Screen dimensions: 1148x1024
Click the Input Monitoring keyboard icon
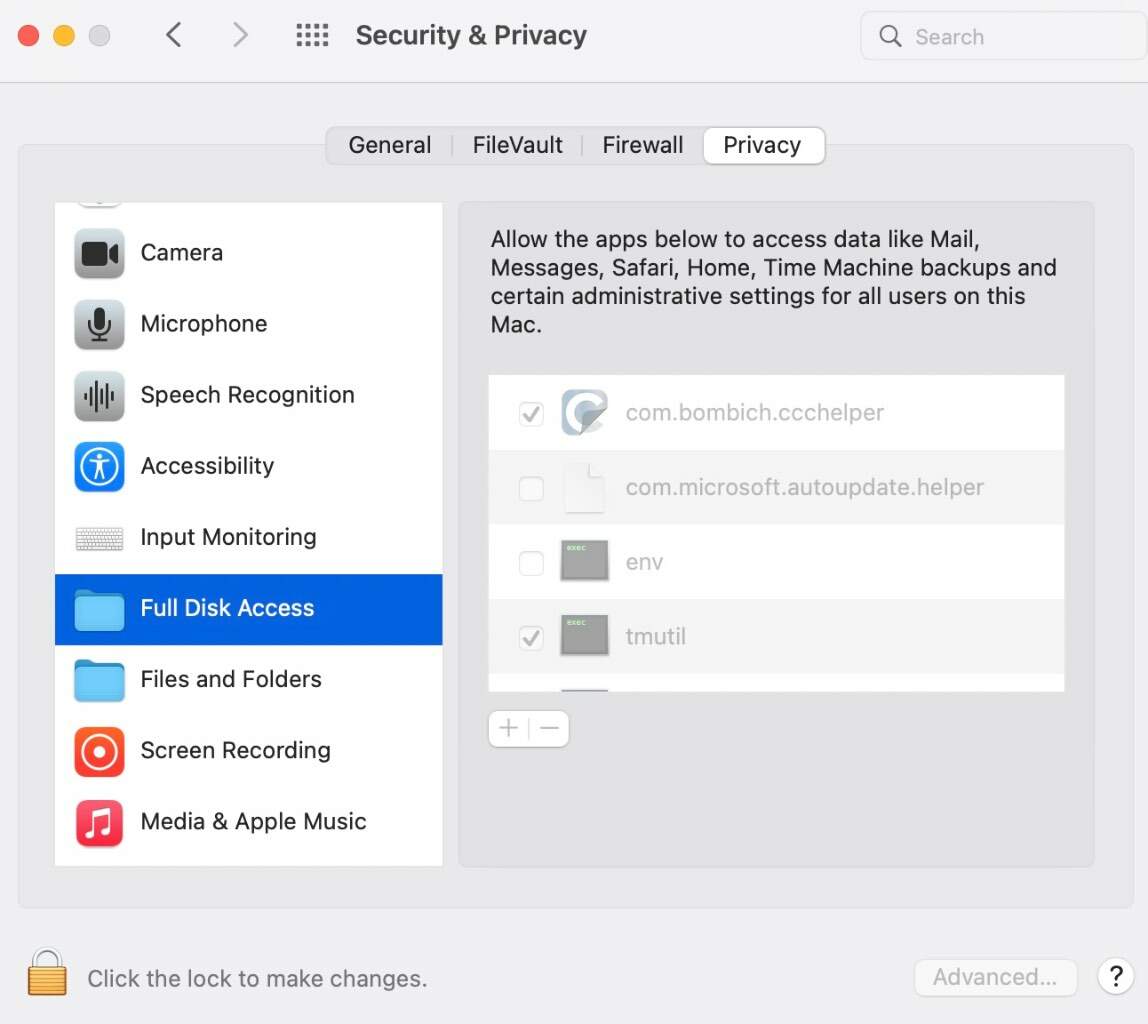point(99,538)
